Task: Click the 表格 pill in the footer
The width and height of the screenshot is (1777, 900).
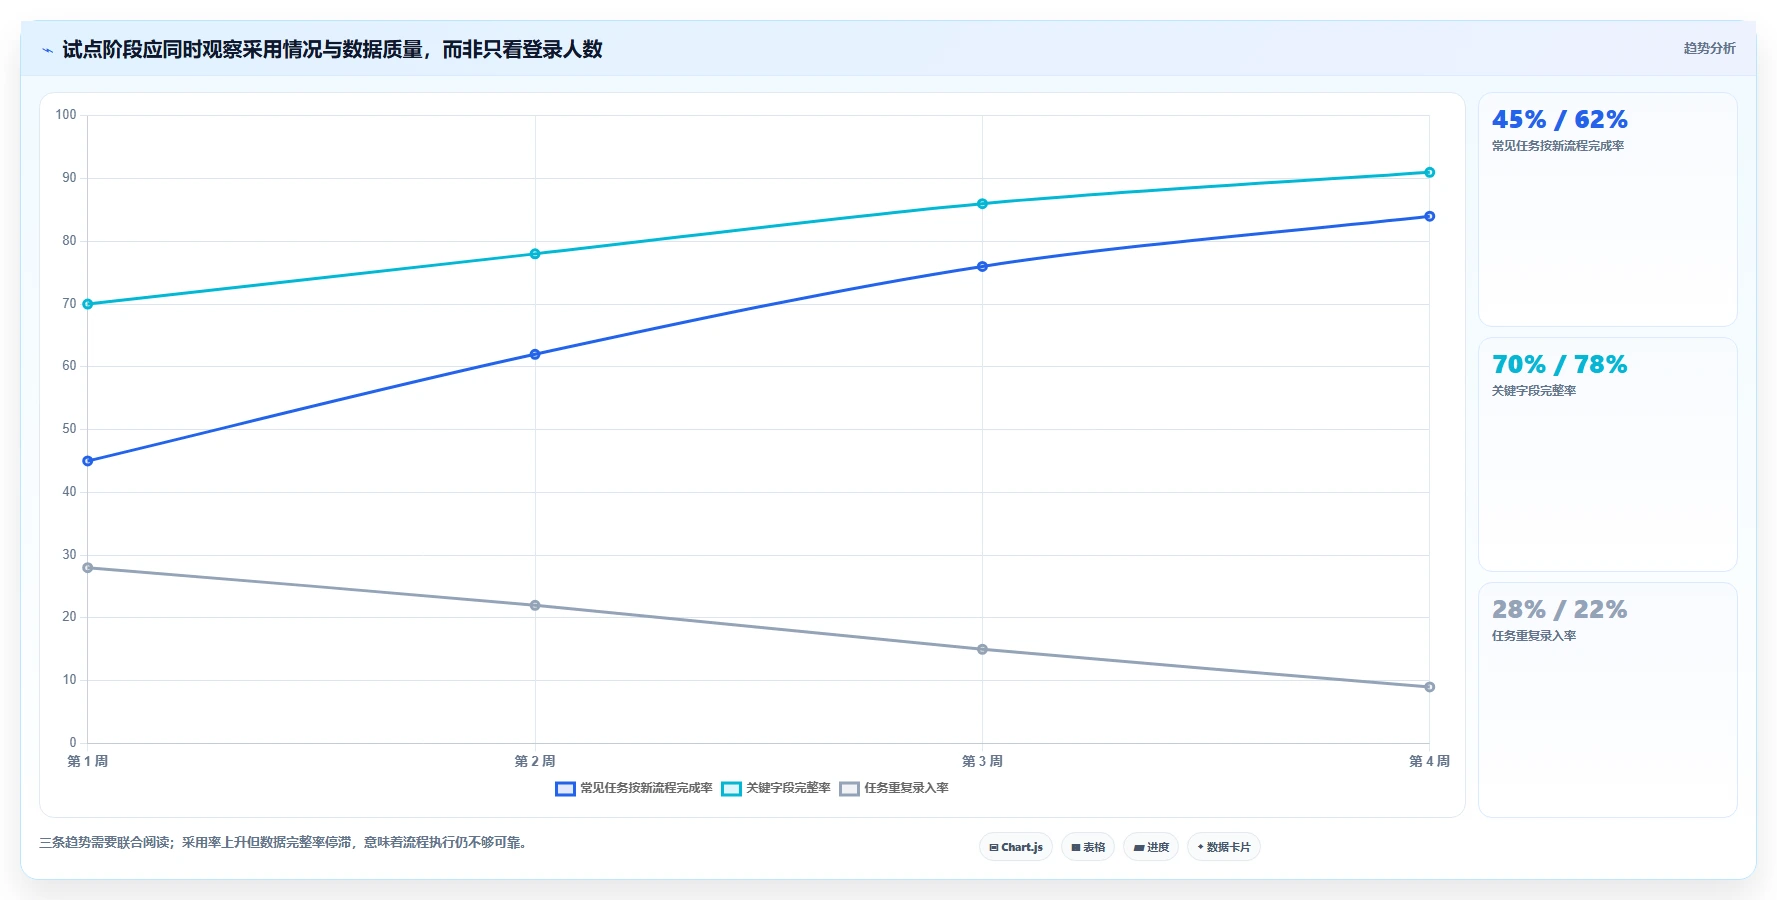Action: tap(1088, 847)
